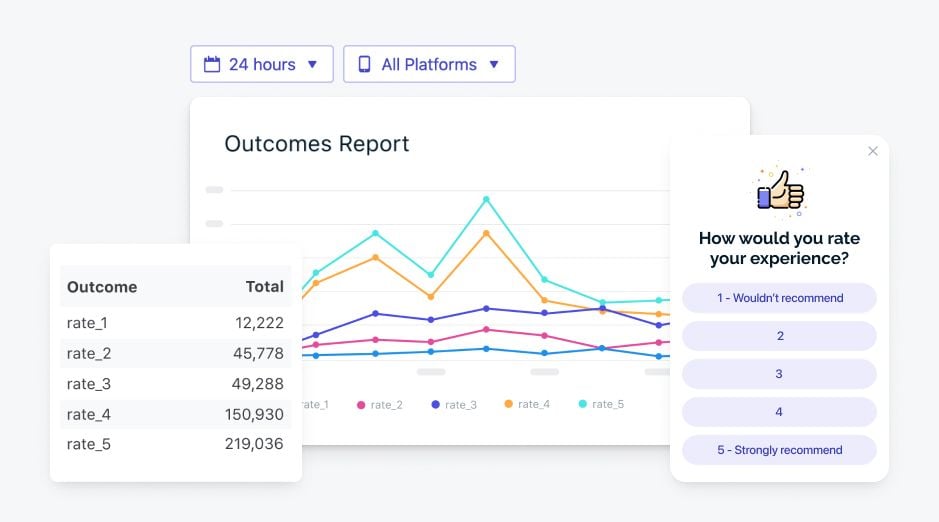Click the calendar icon beside 24 hours
This screenshot has width=939, height=522.
tap(212, 64)
